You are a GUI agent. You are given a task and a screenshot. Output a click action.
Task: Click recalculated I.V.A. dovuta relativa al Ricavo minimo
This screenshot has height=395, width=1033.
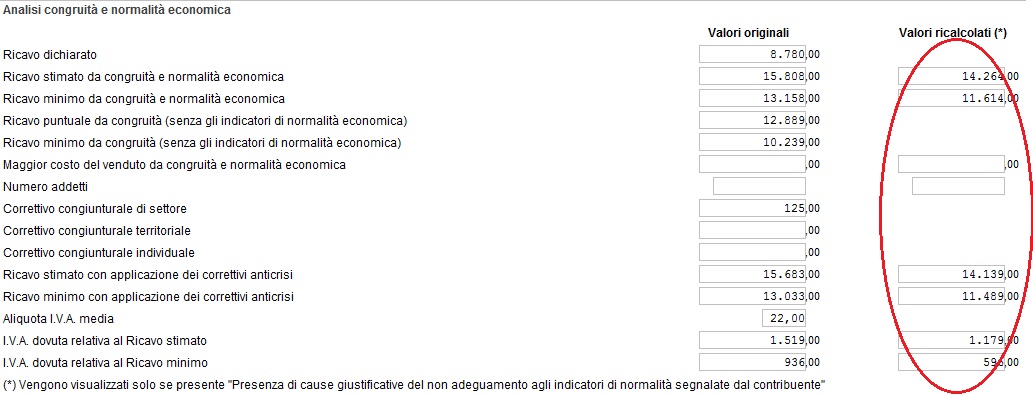click(951, 362)
